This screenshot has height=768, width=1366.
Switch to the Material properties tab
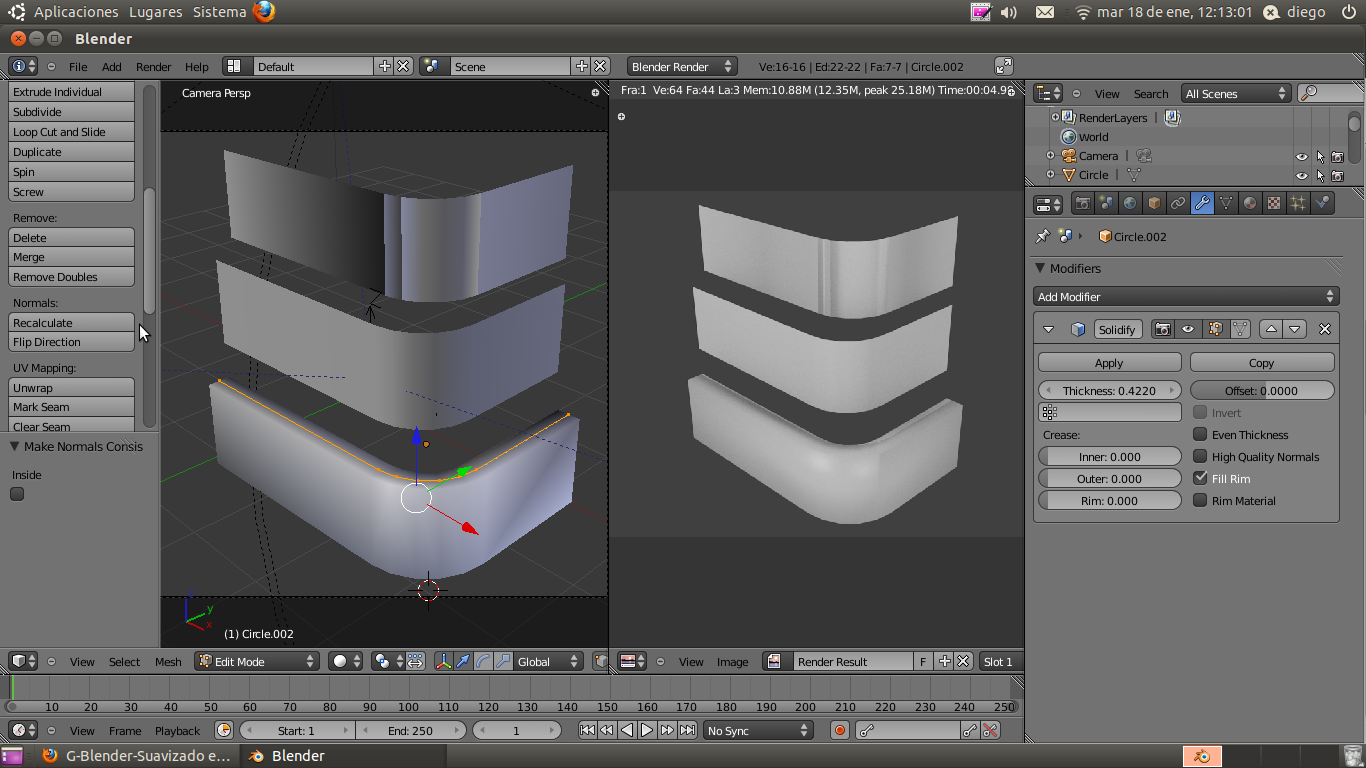pos(1250,204)
